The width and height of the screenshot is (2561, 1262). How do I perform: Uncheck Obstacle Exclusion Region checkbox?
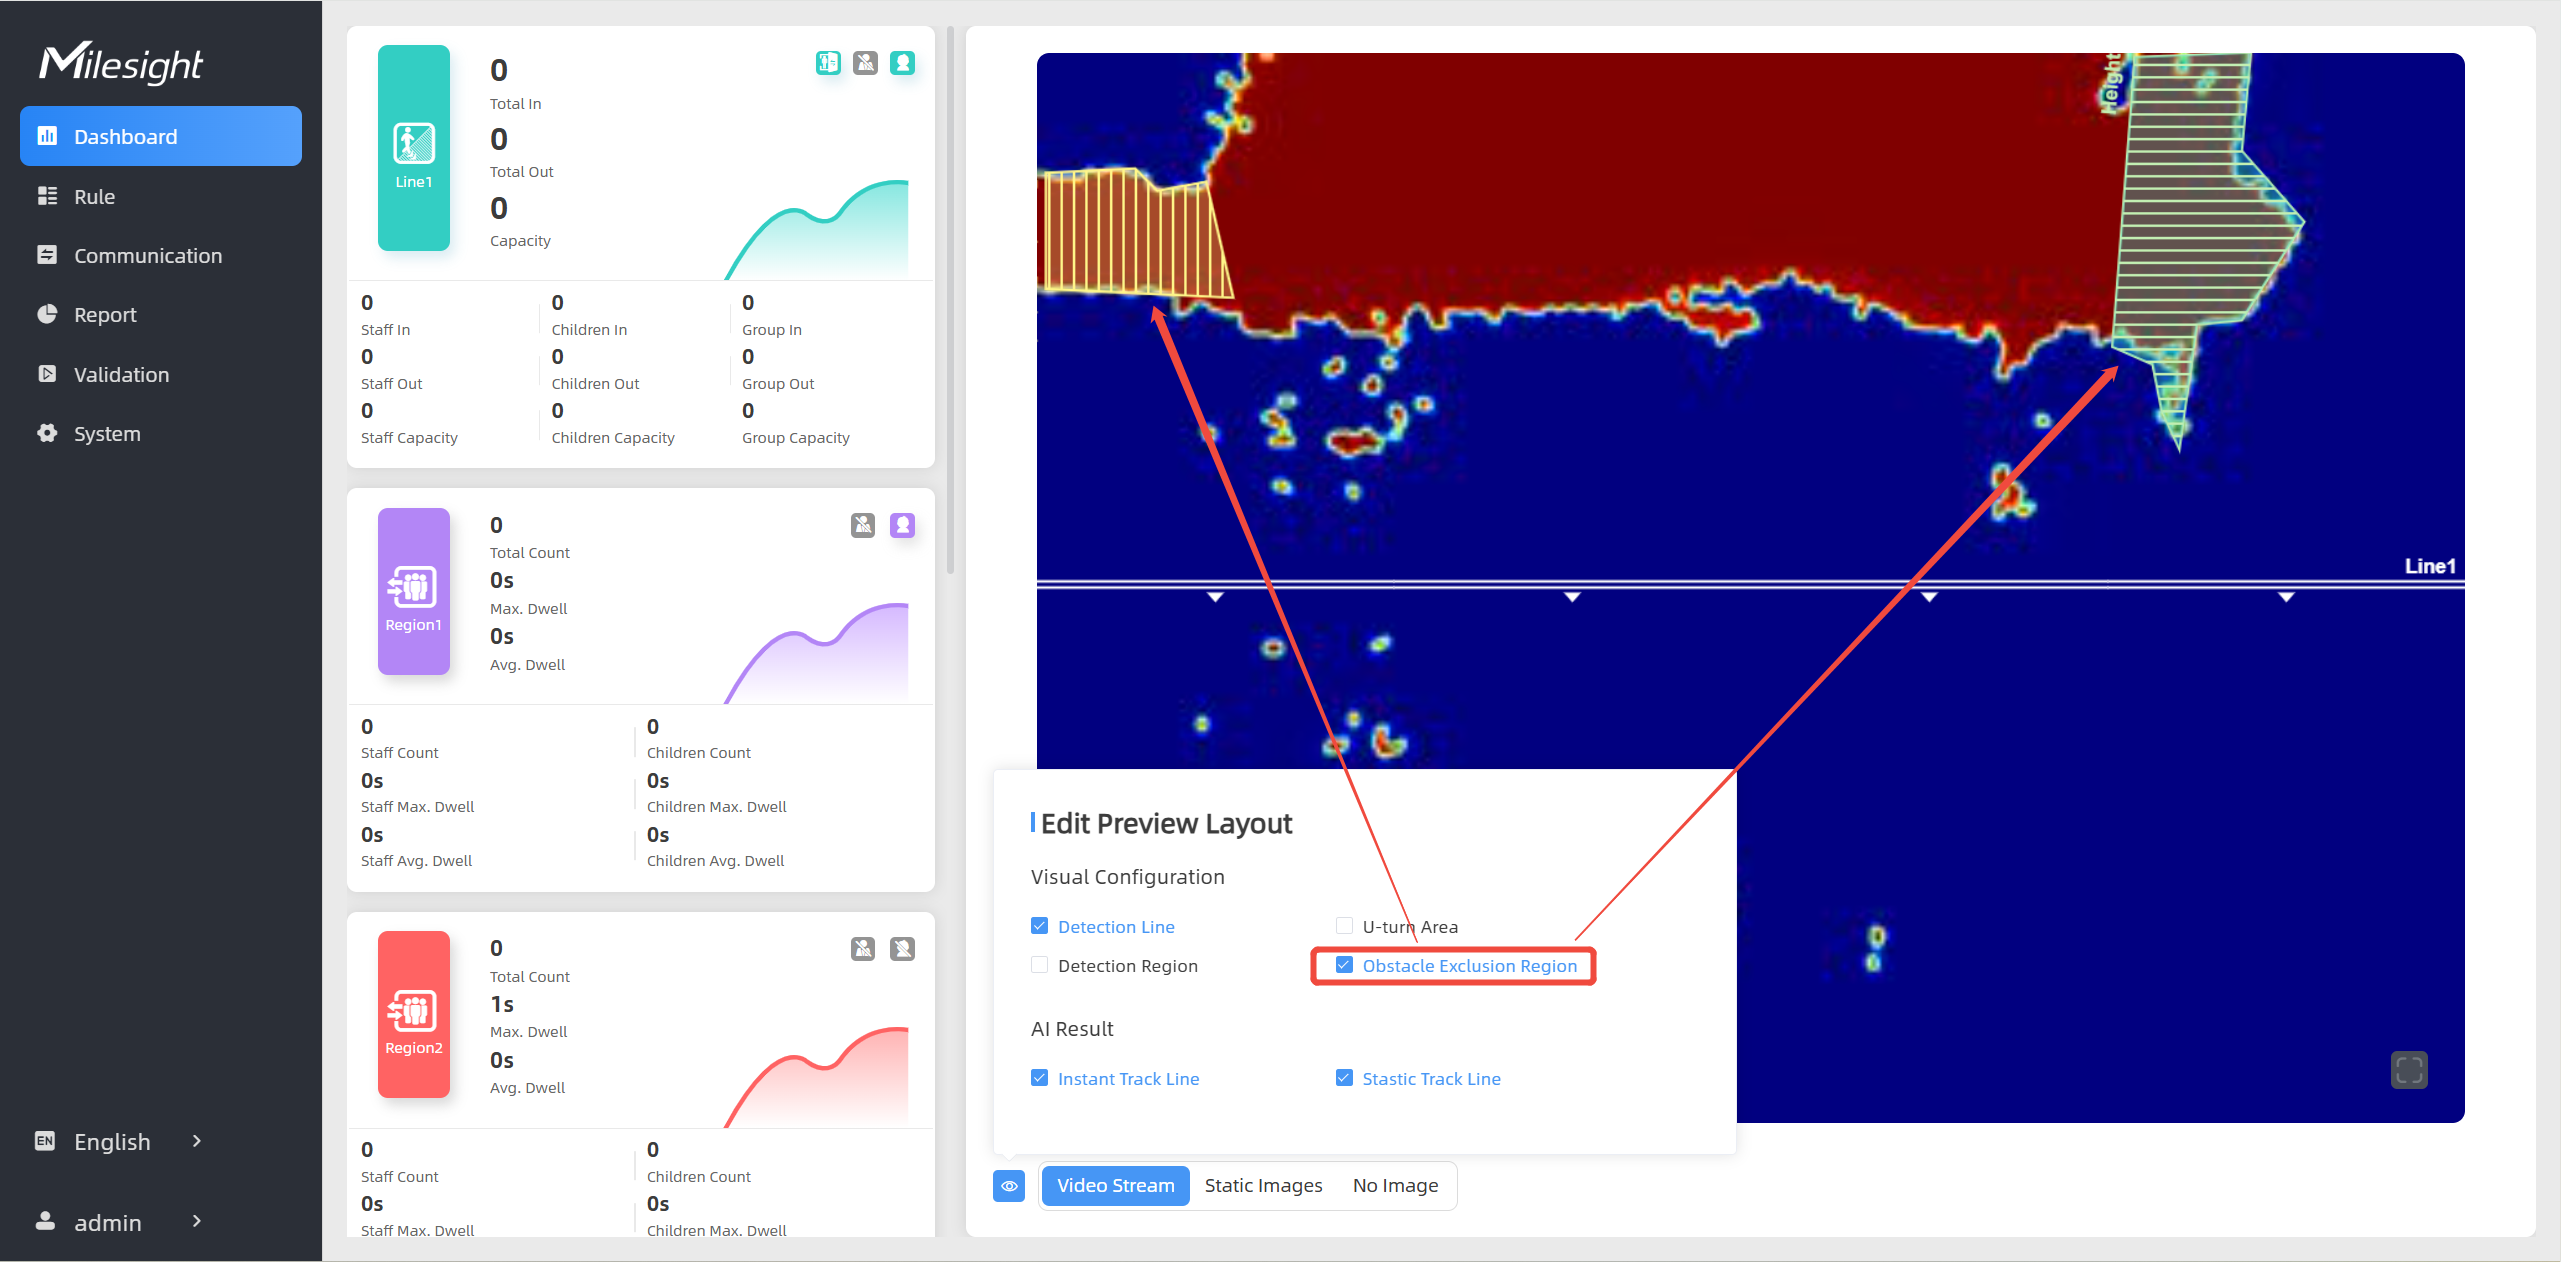click(1344, 965)
